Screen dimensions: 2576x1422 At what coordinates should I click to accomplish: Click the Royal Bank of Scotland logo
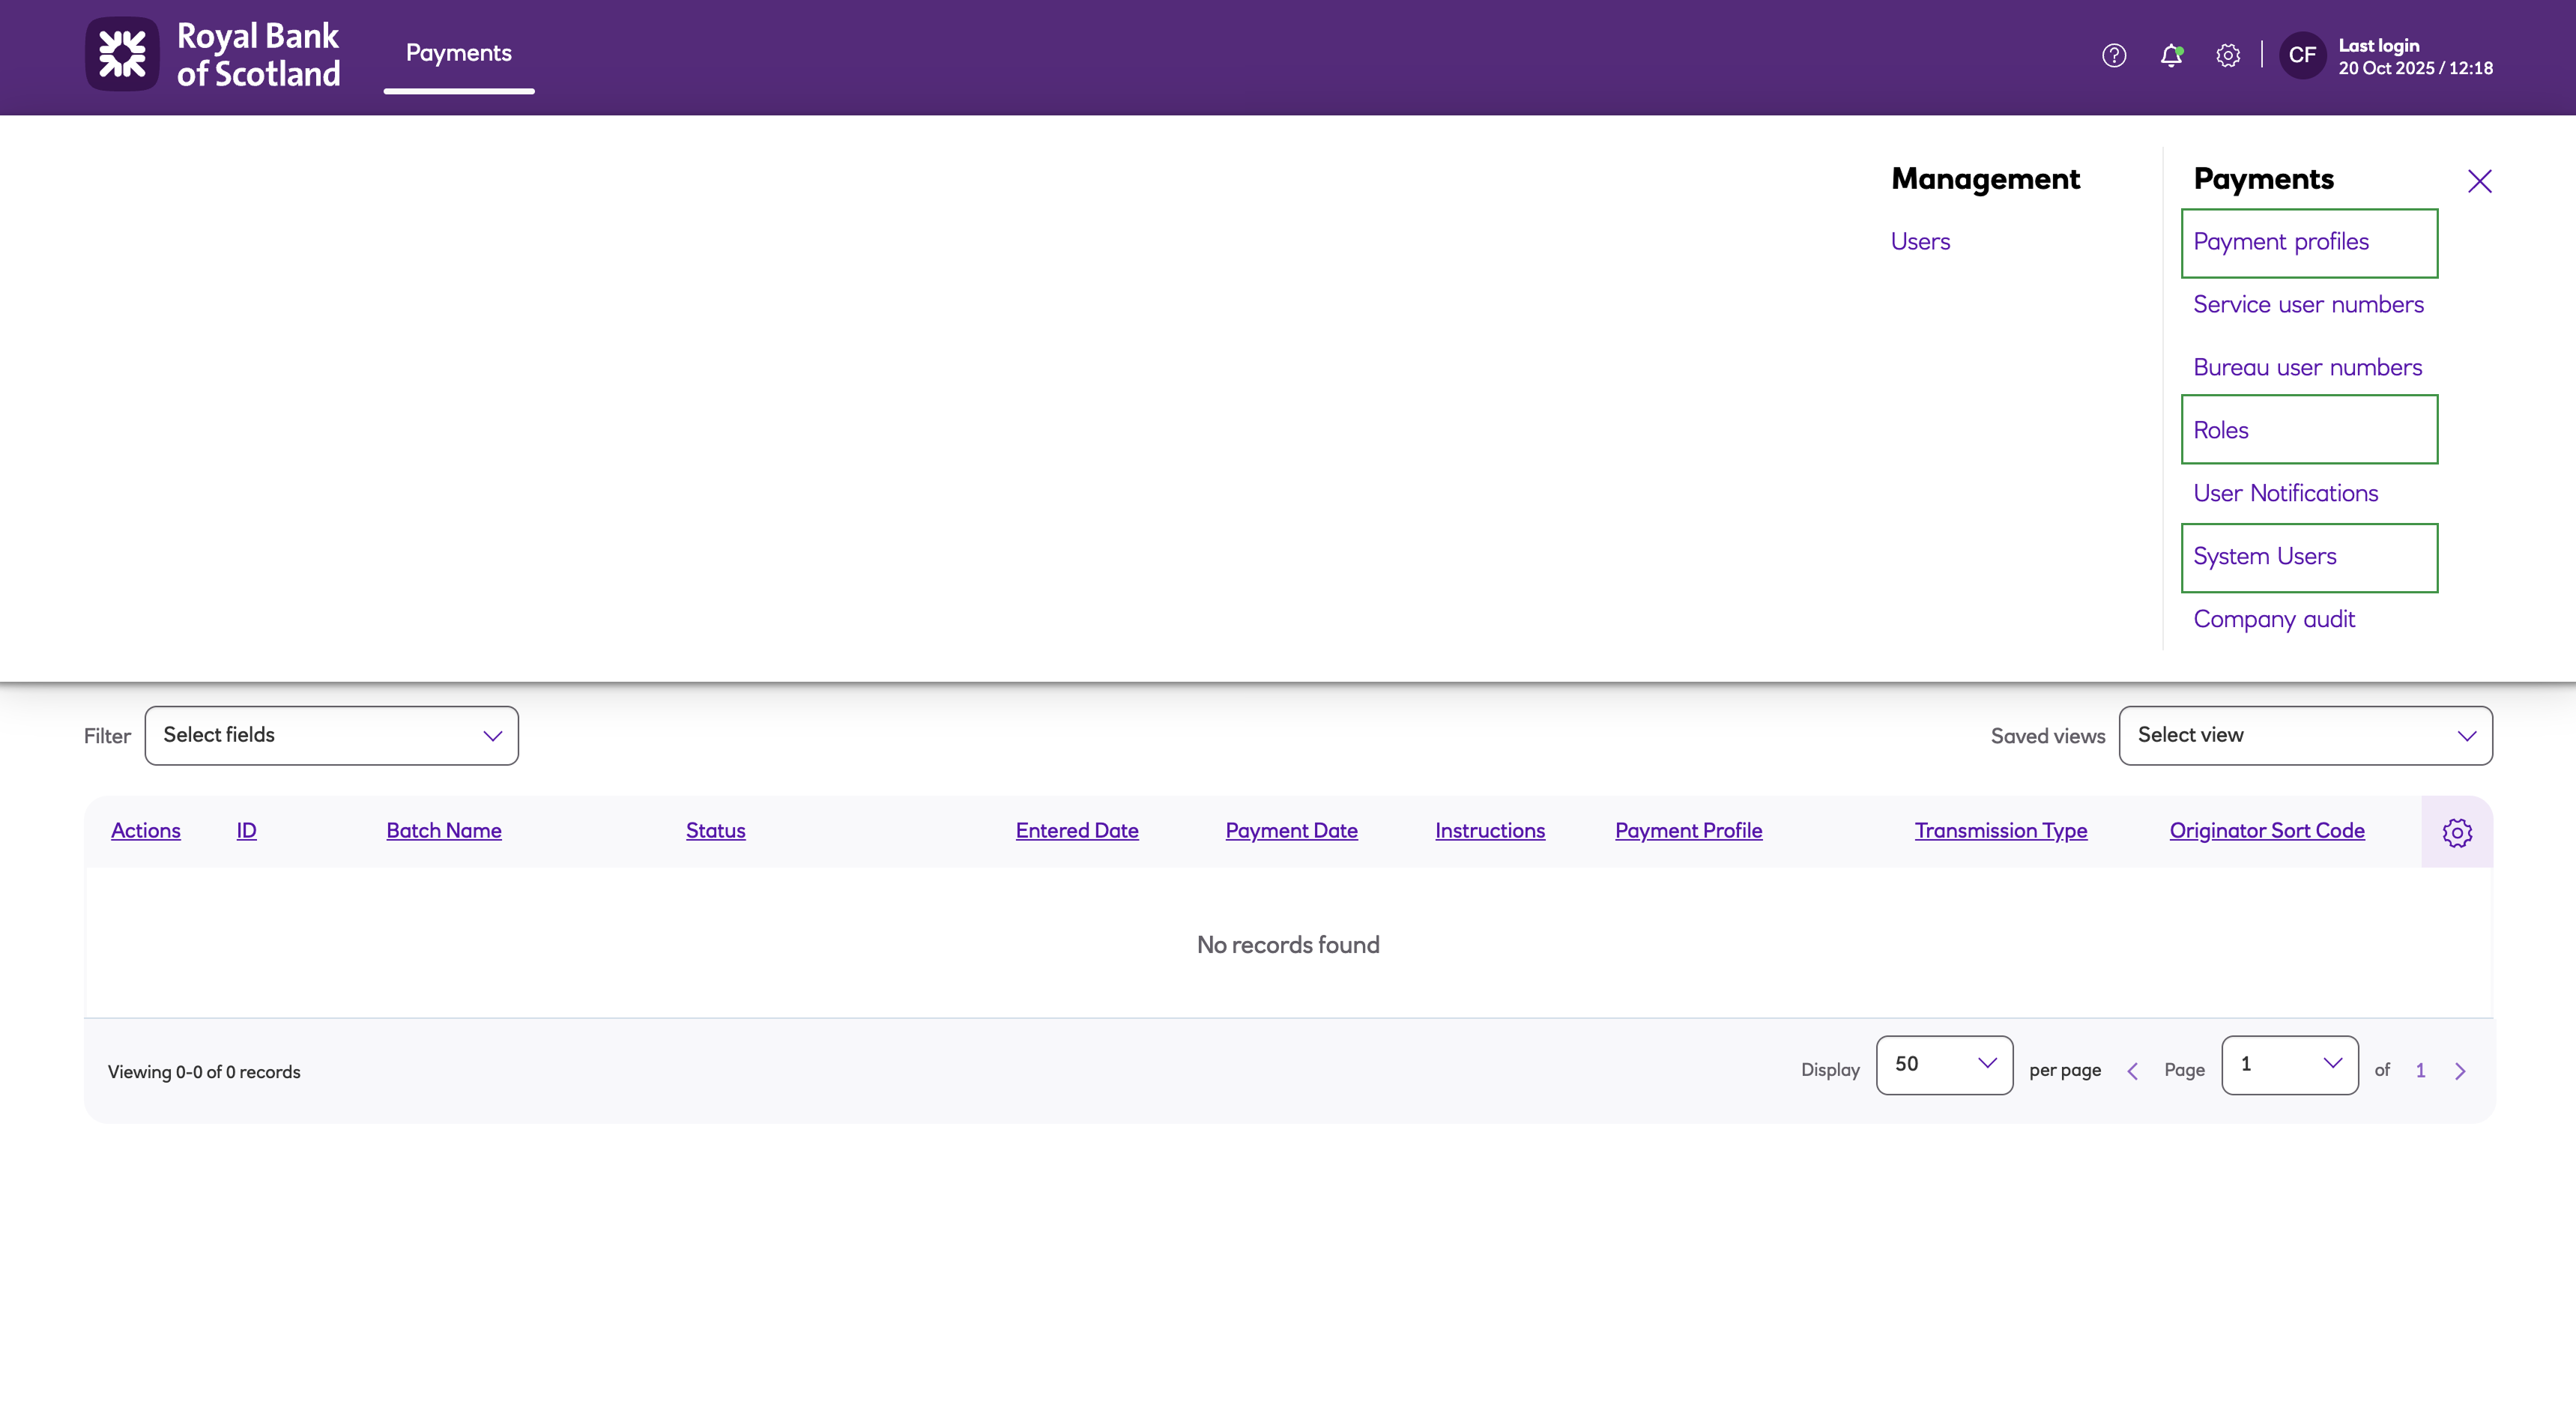(212, 55)
